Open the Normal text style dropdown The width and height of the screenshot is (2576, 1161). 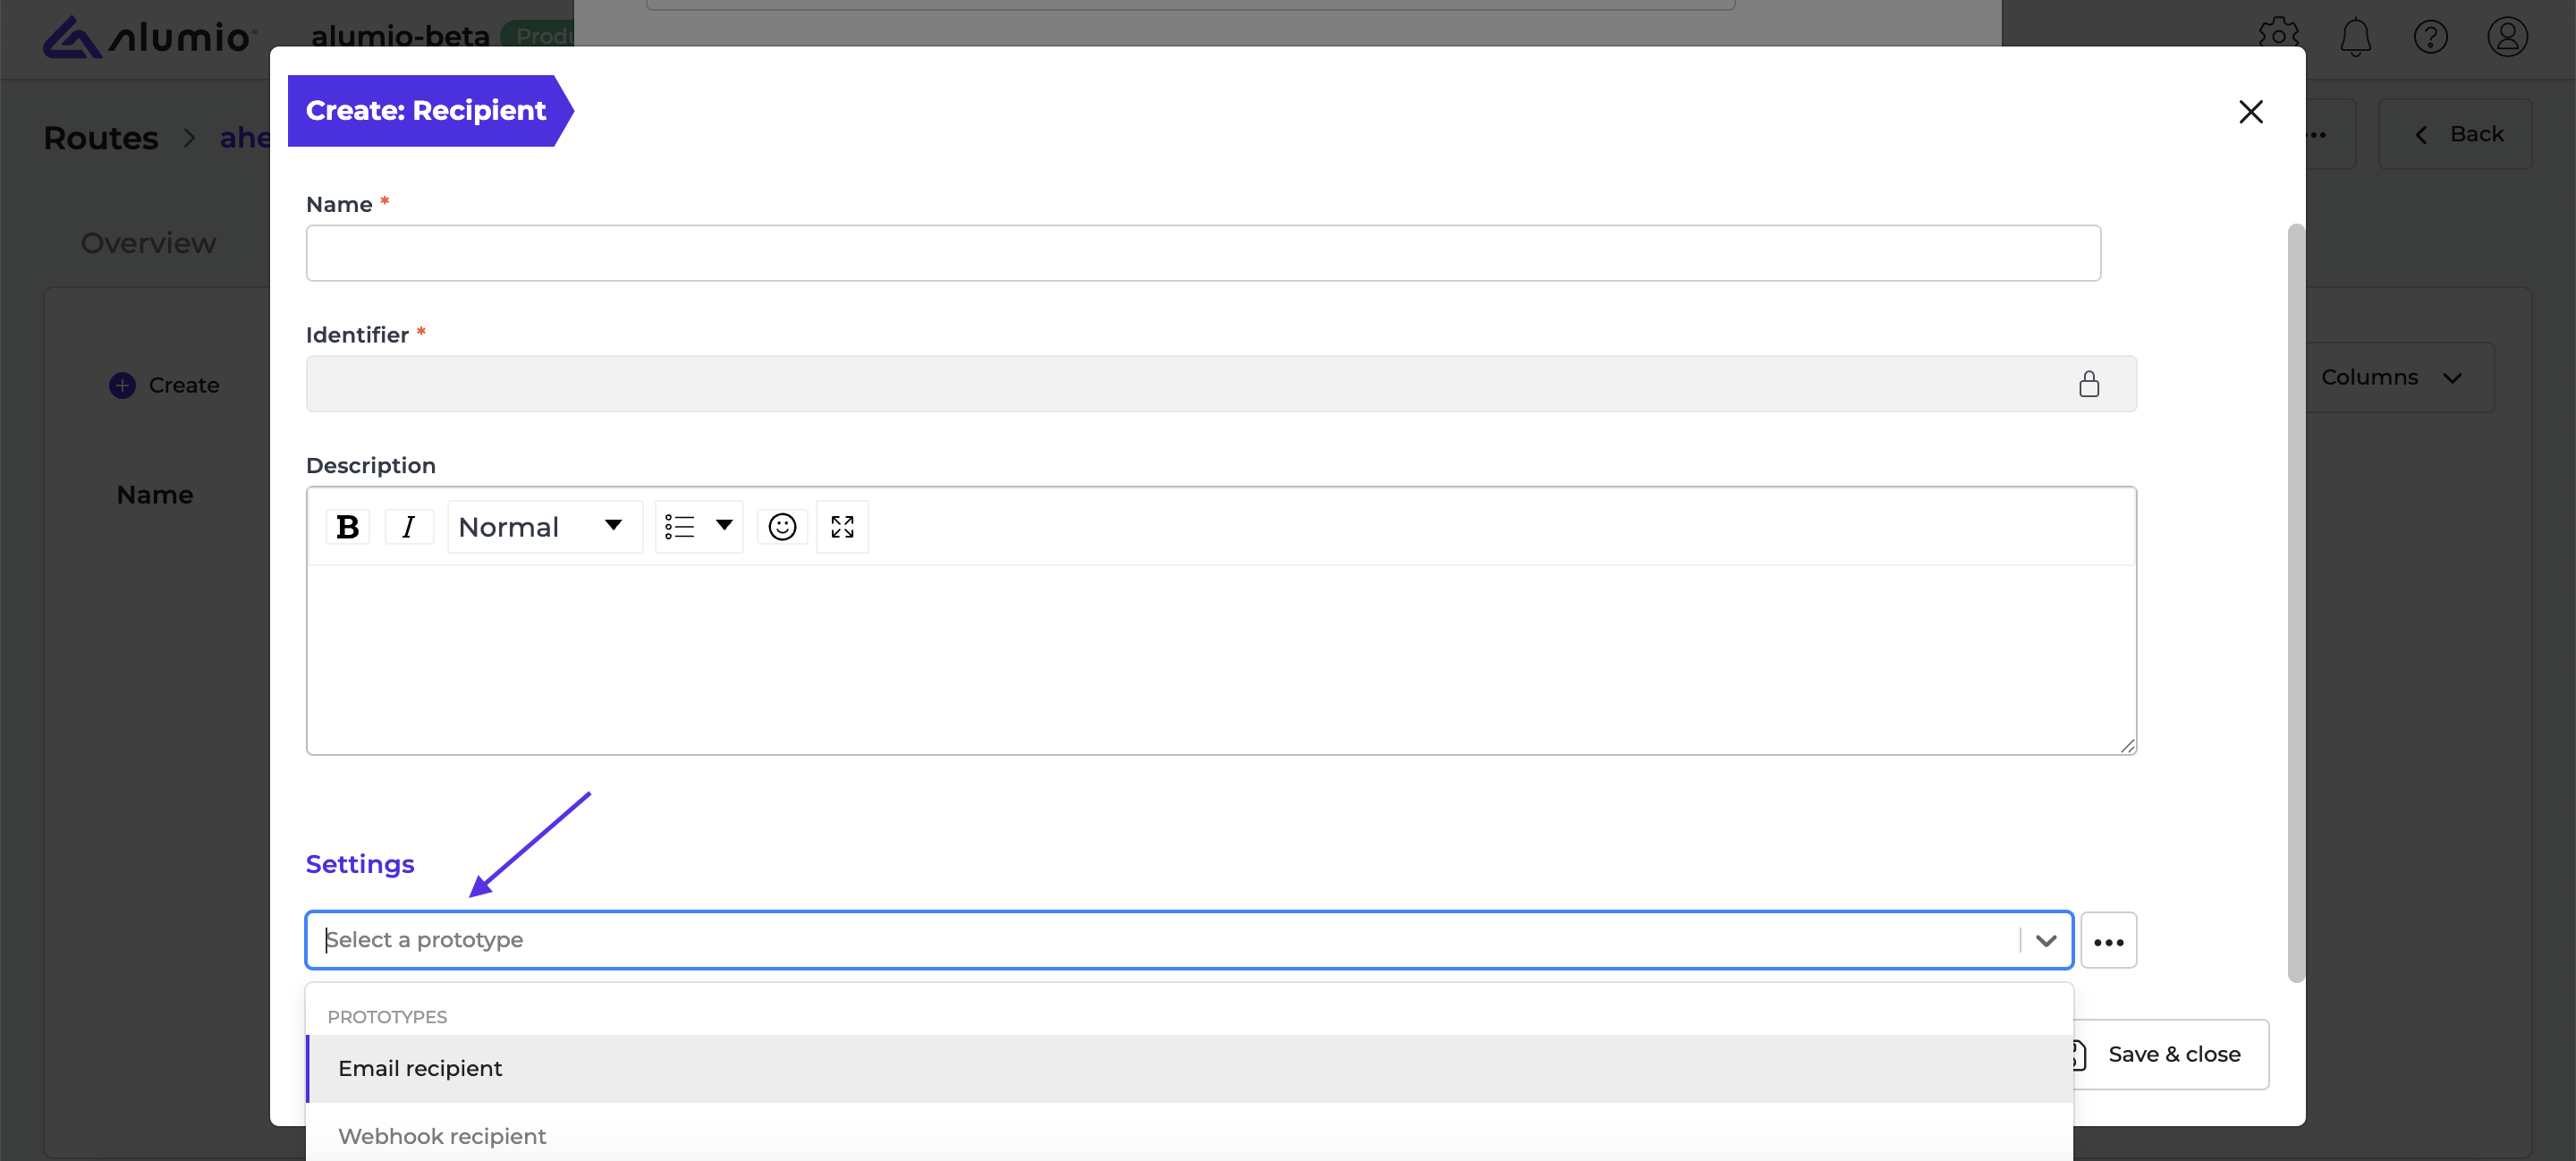pyautogui.click(x=544, y=527)
